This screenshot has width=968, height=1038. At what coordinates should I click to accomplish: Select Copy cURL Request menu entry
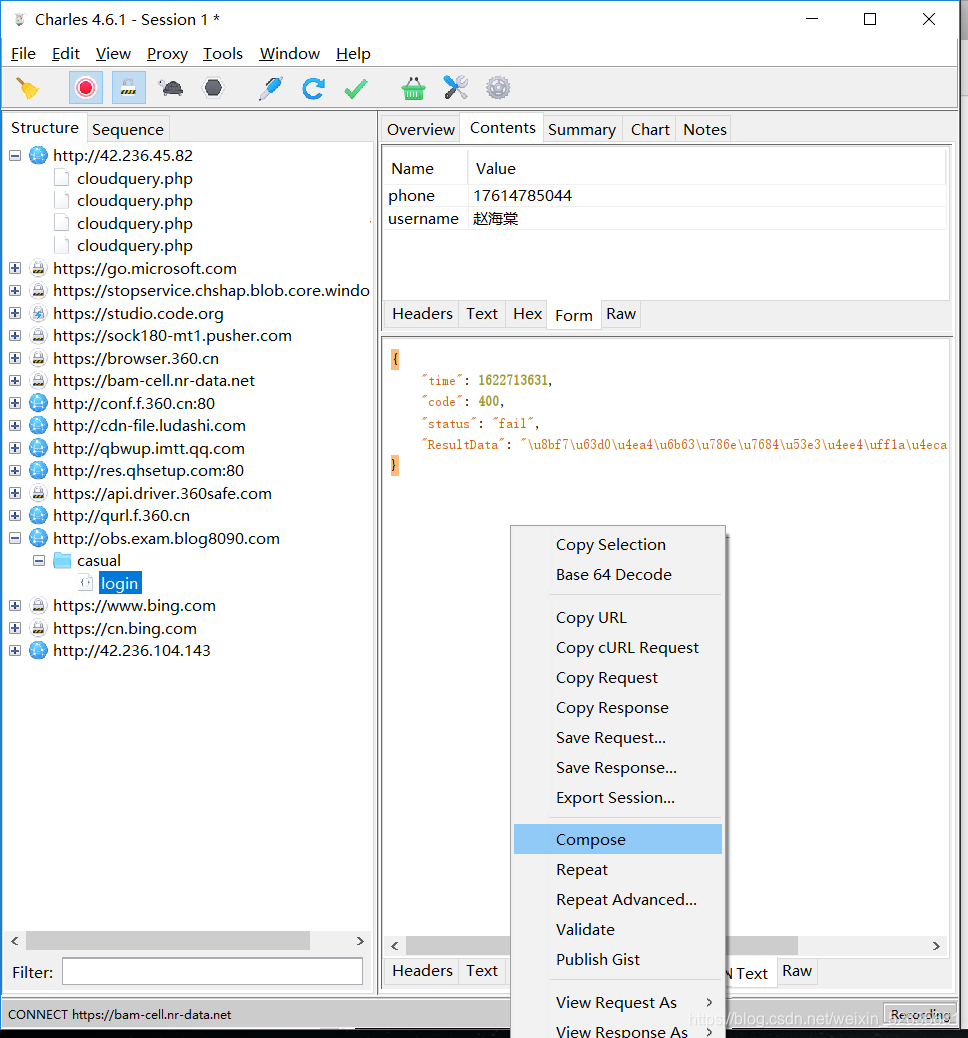point(627,647)
